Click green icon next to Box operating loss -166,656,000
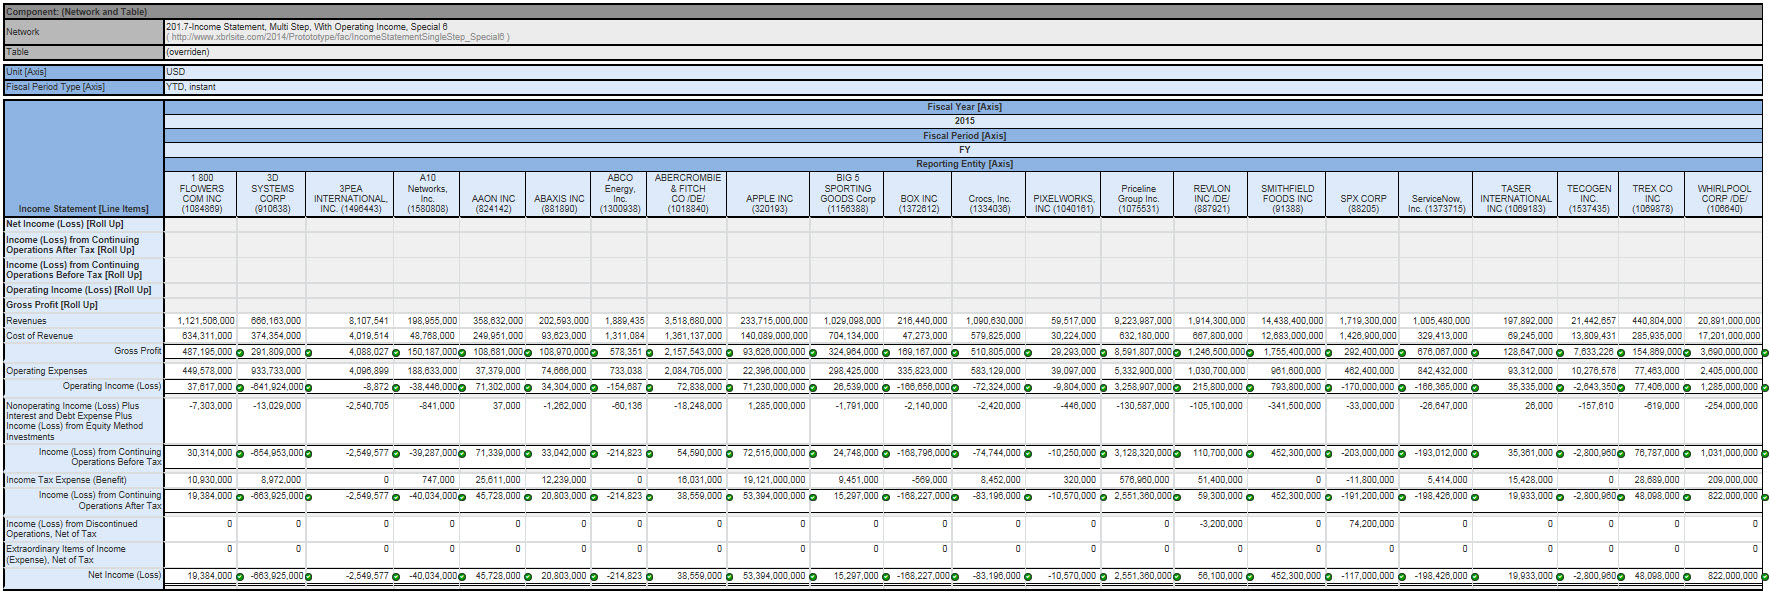This screenshot has width=1770, height=597. click(x=955, y=388)
